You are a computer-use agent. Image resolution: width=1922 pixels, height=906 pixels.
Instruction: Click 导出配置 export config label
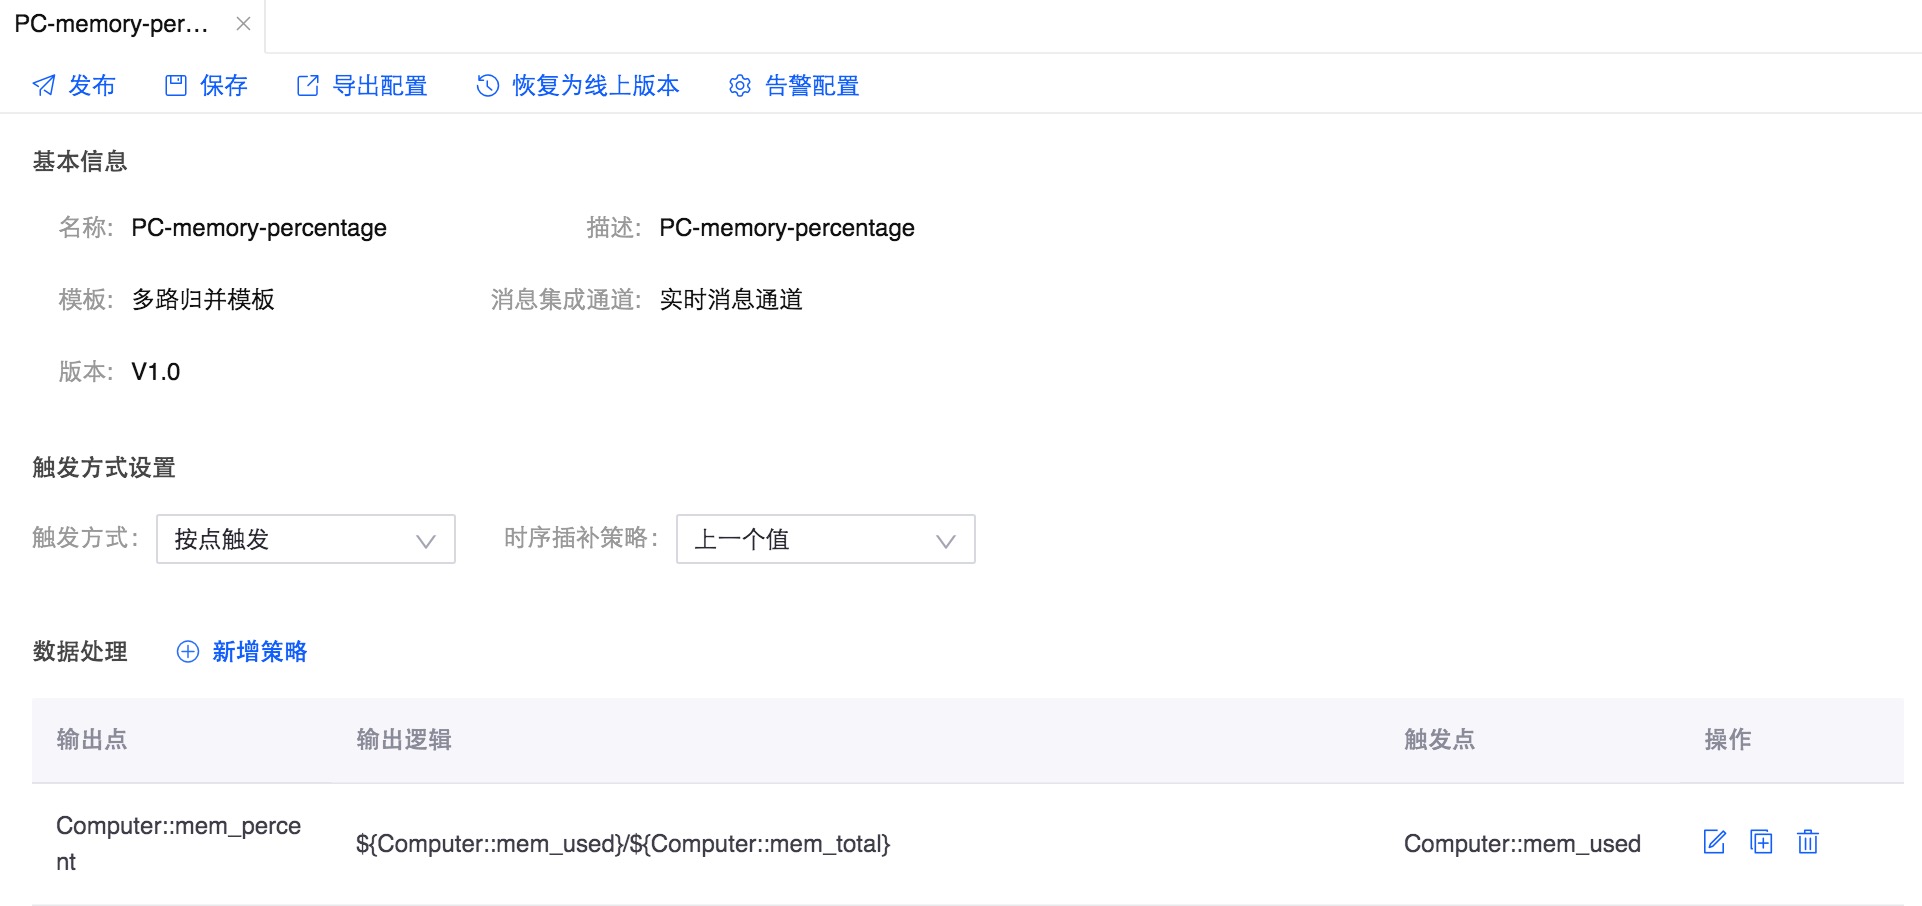(x=380, y=86)
